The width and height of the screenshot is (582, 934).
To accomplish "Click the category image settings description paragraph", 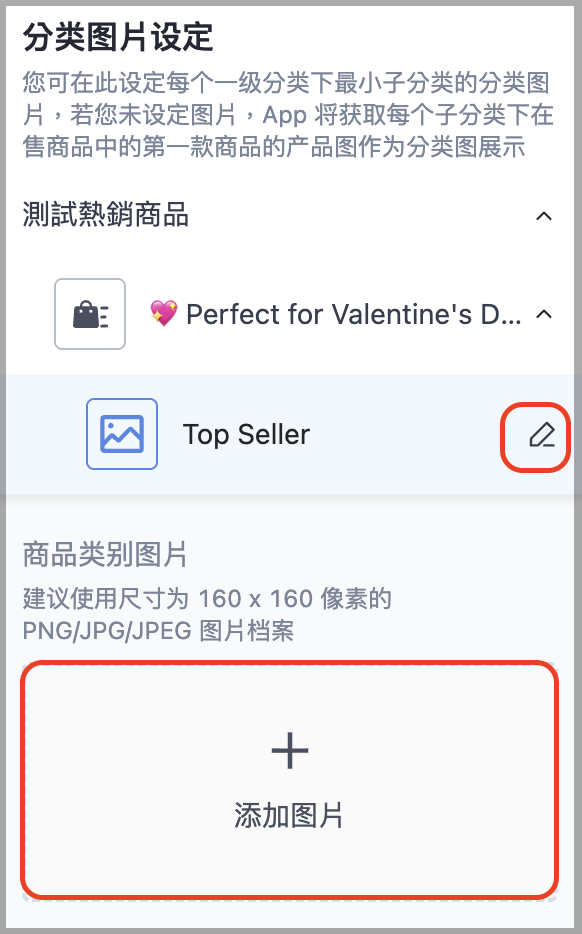I will pos(288,115).
